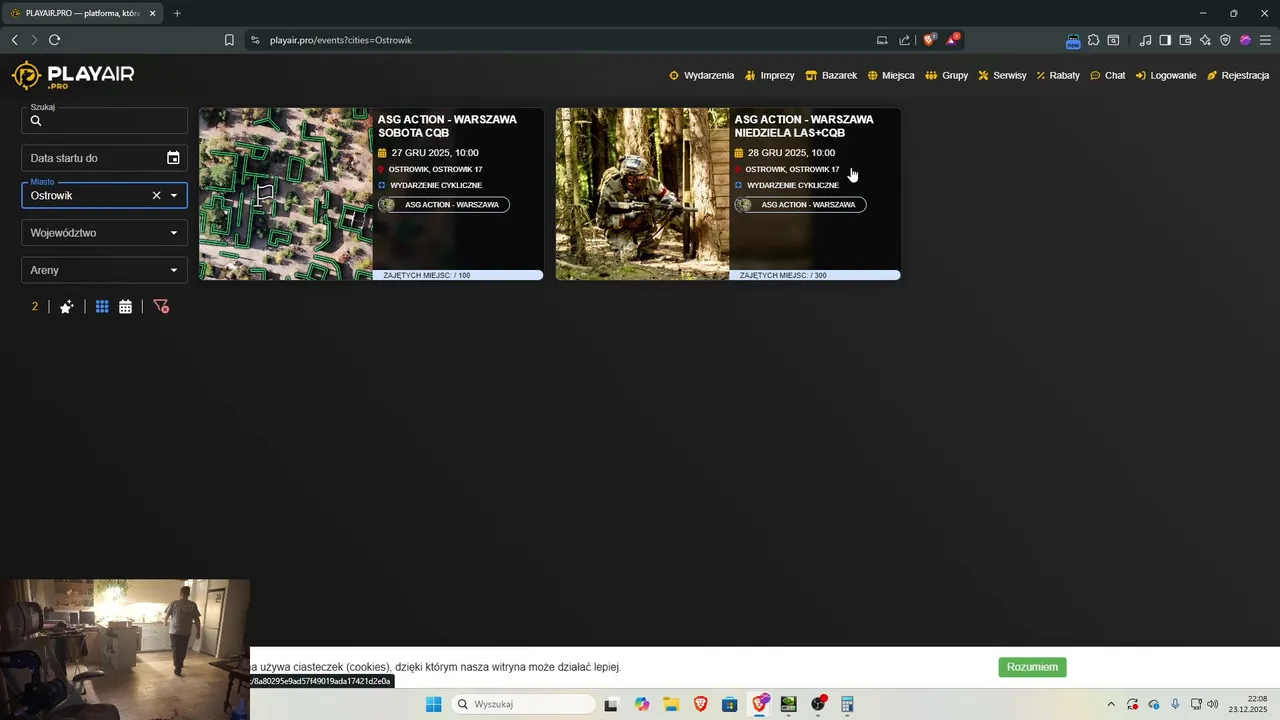This screenshot has height=720, width=1280.
Task: Click the Logowanie login link
Action: [x=1166, y=75]
